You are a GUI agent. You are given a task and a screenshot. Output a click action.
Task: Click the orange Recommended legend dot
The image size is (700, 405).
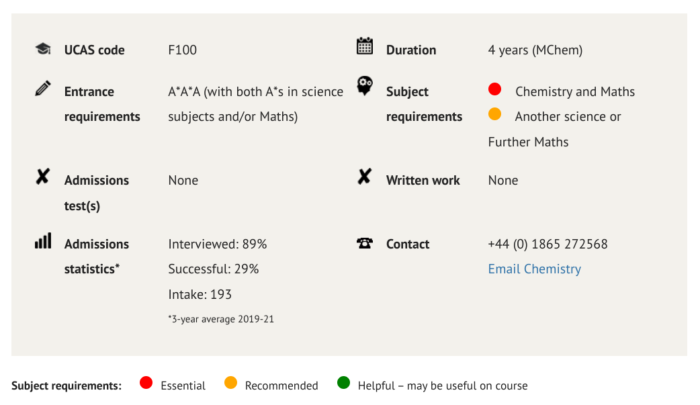coord(231,383)
